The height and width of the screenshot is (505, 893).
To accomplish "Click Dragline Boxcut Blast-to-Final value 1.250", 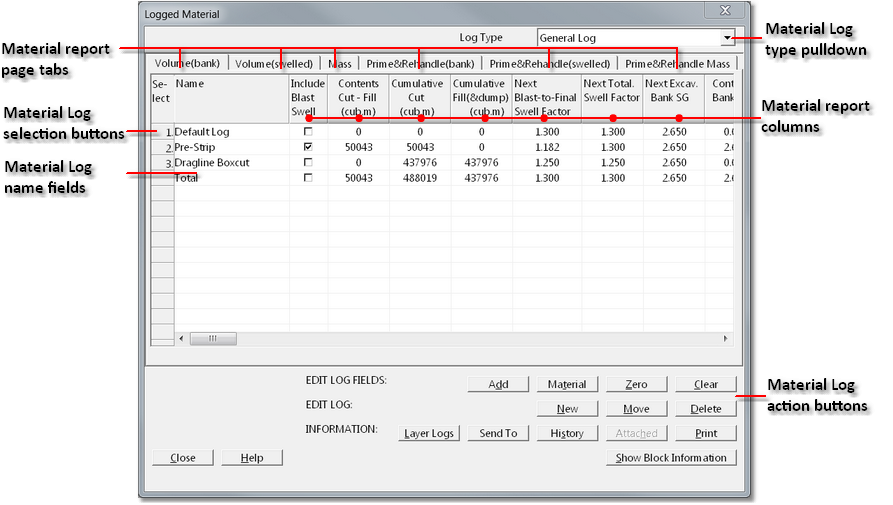I will (547, 163).
